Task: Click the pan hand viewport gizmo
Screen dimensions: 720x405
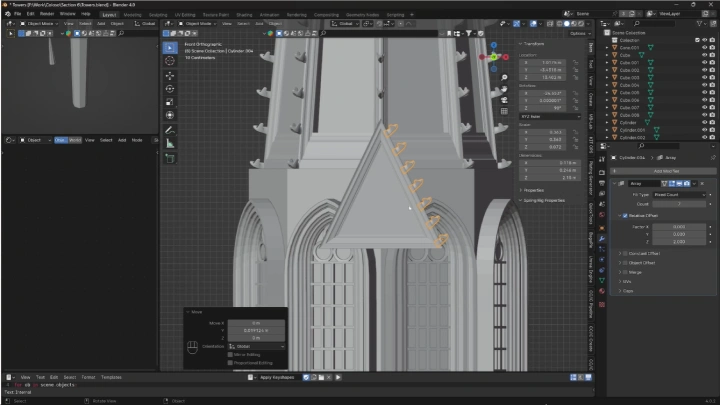Action: pyautogui.click(x=504, y=89)
